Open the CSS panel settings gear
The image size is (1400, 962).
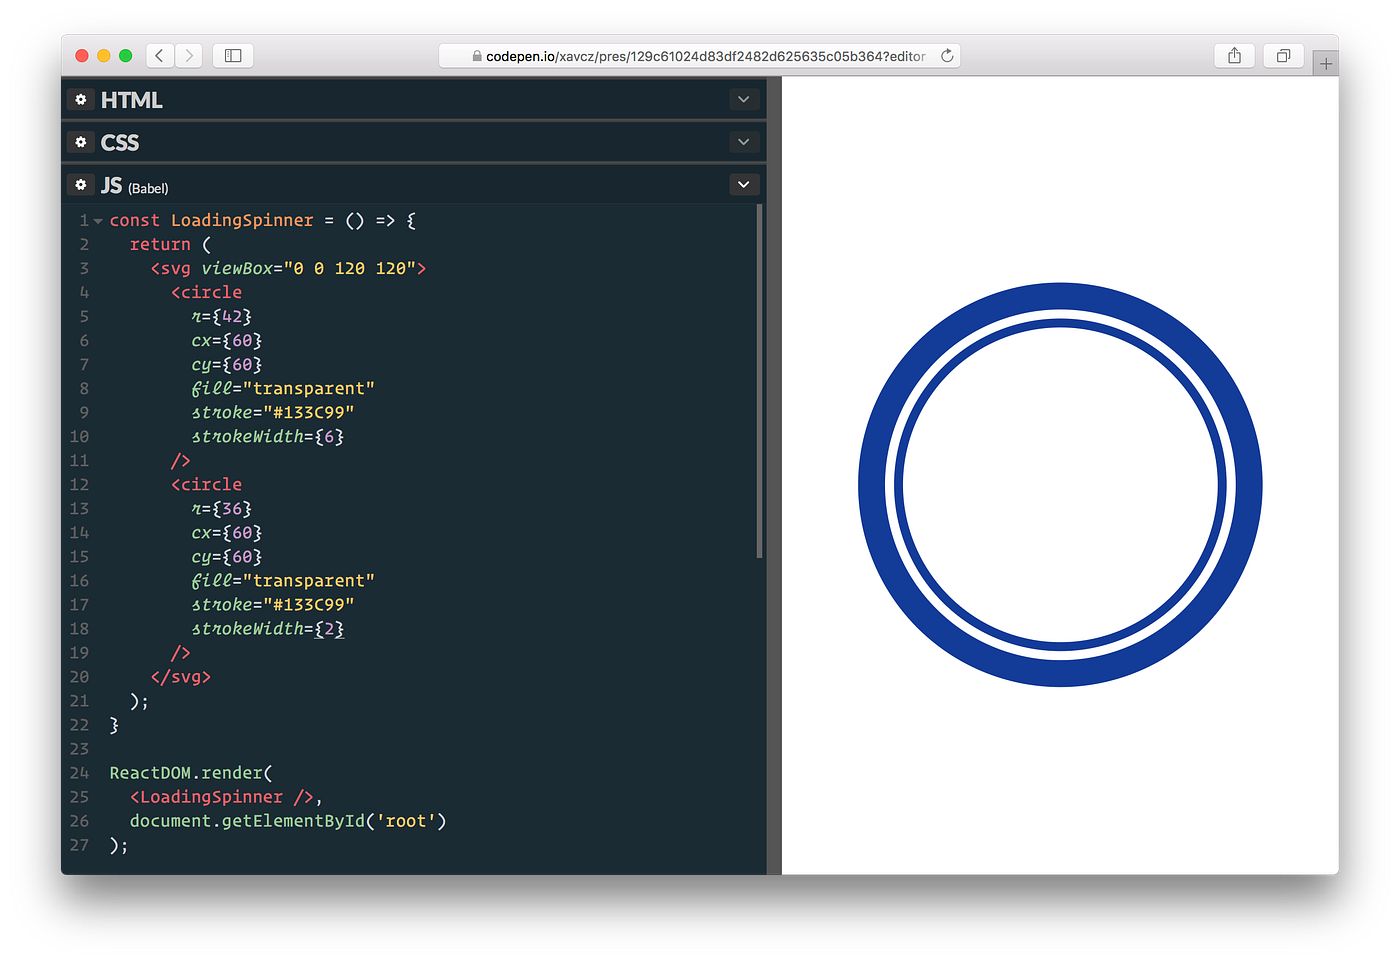tap(80, 142)
